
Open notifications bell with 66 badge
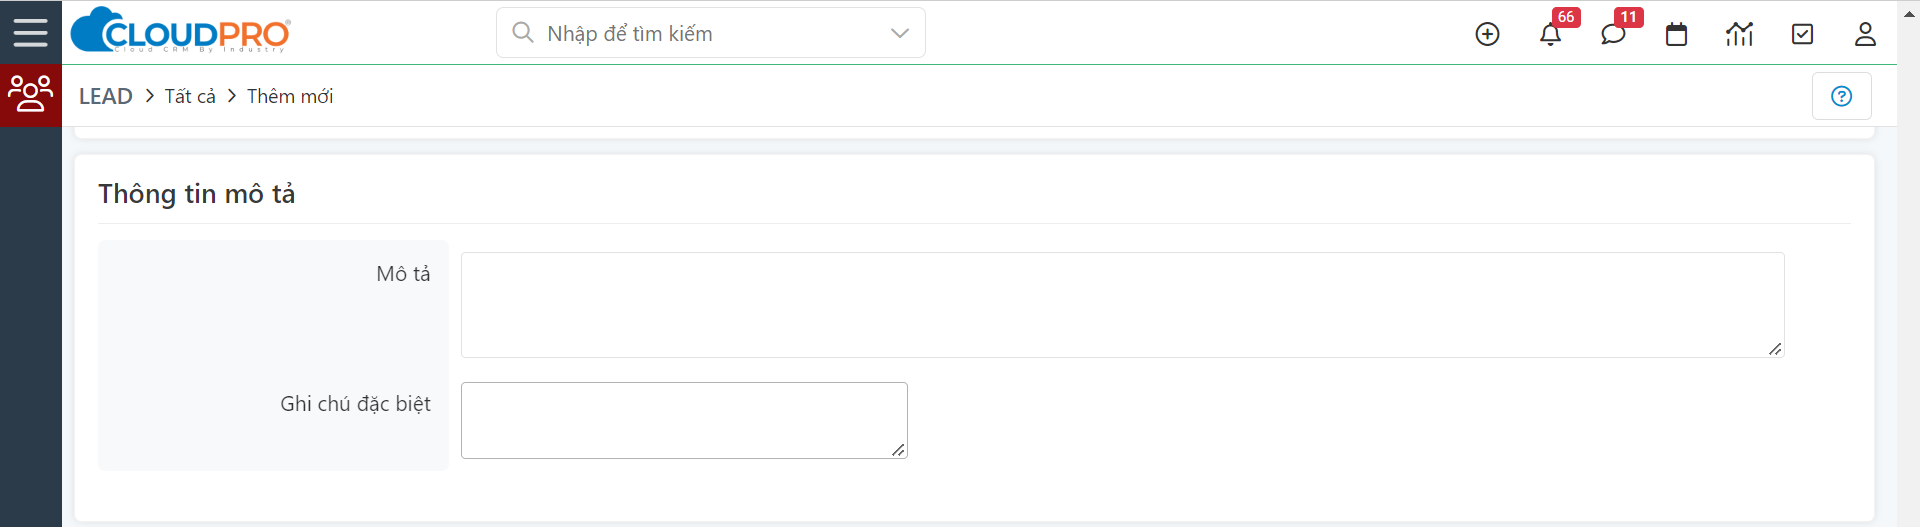(x=1550, y=34)
